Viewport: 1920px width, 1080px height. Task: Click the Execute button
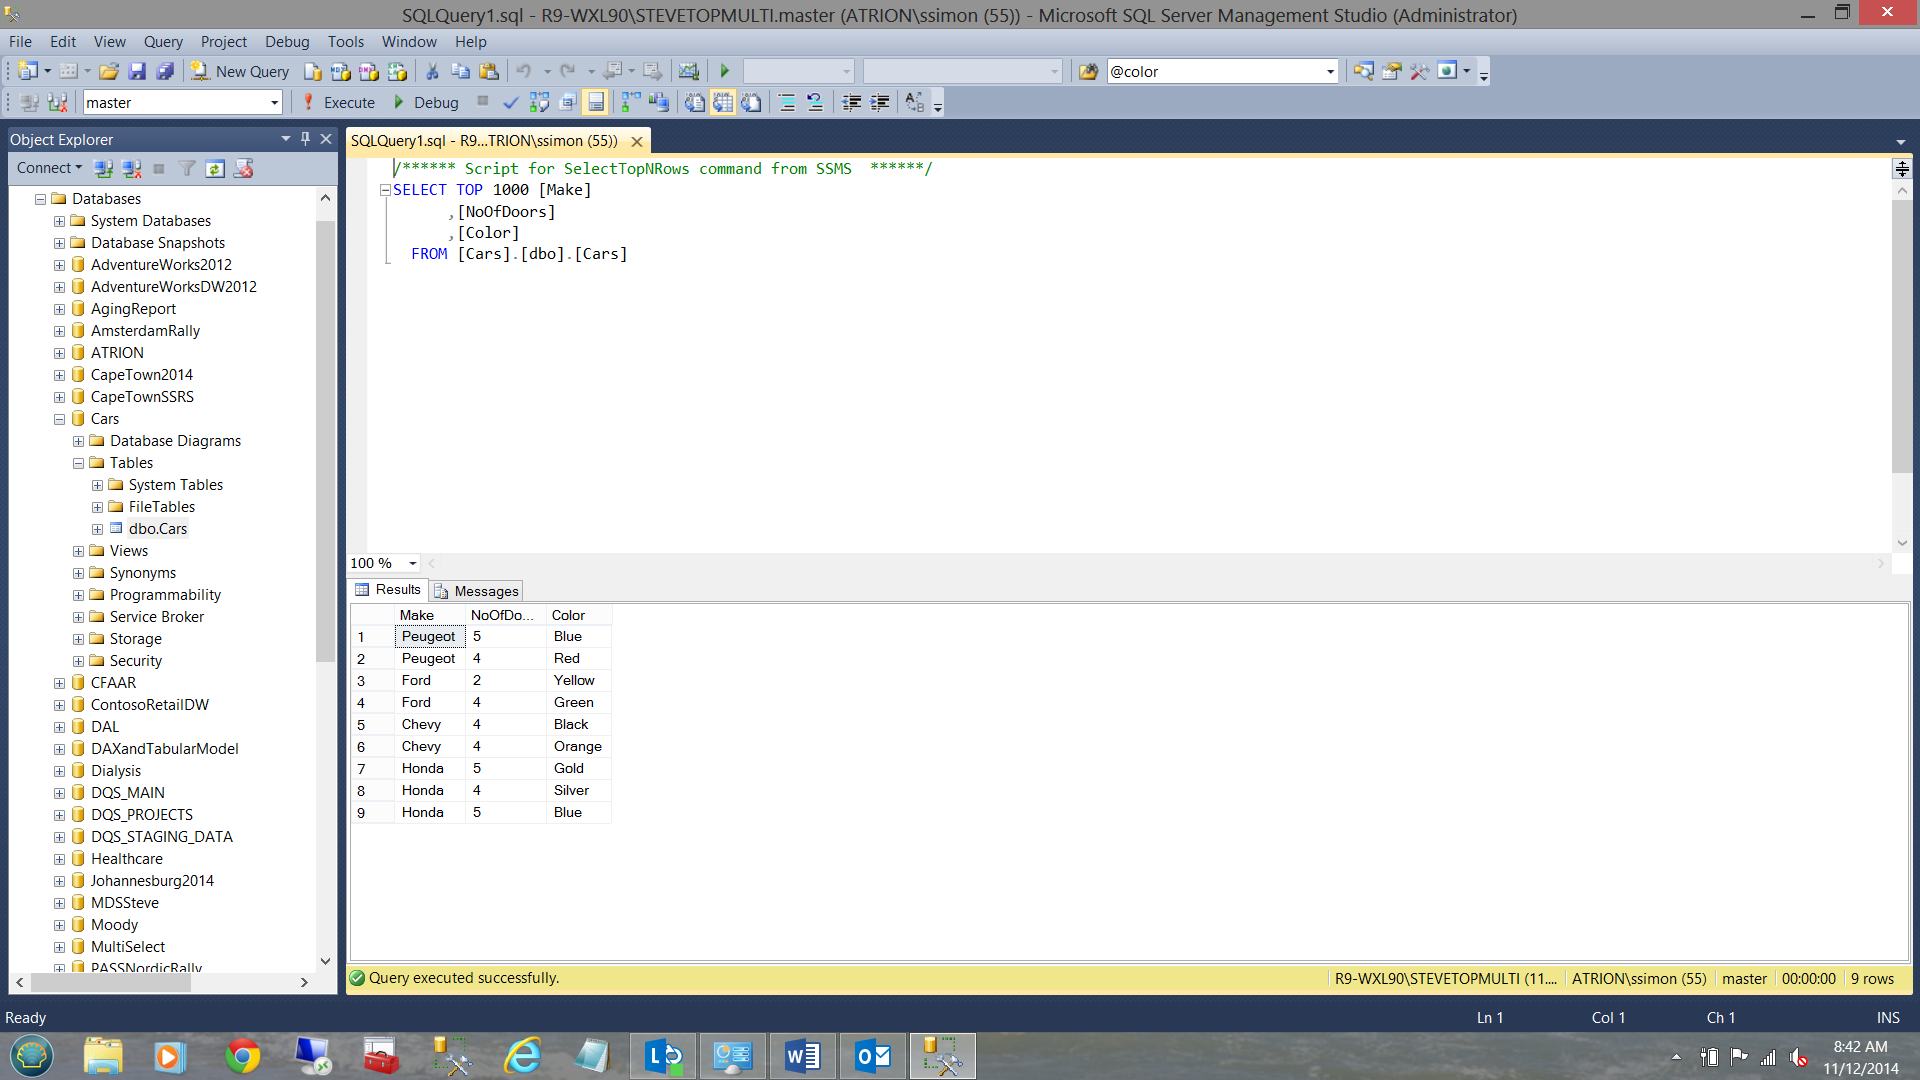[339, 102]
